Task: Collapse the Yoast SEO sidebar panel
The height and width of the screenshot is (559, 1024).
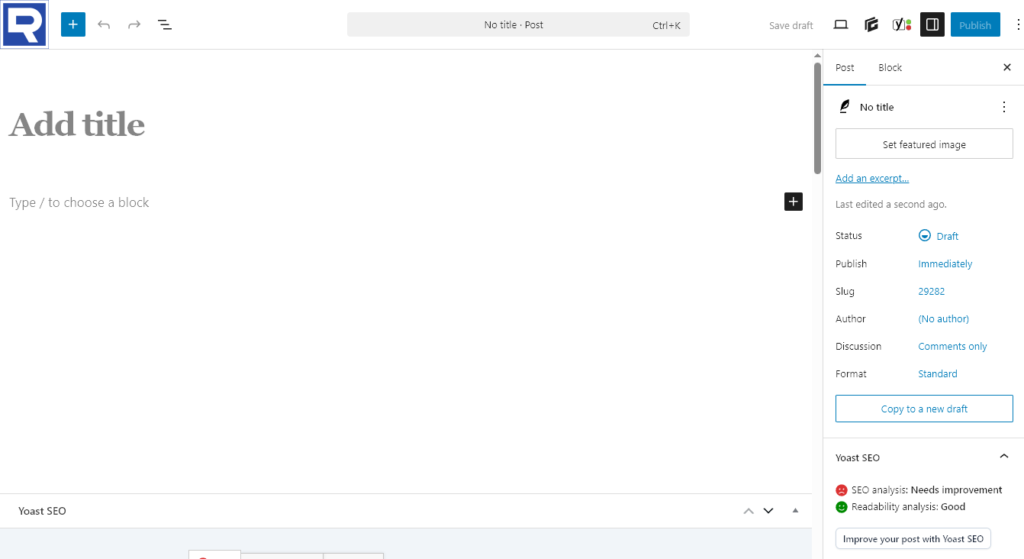Action: point(1004,456)
